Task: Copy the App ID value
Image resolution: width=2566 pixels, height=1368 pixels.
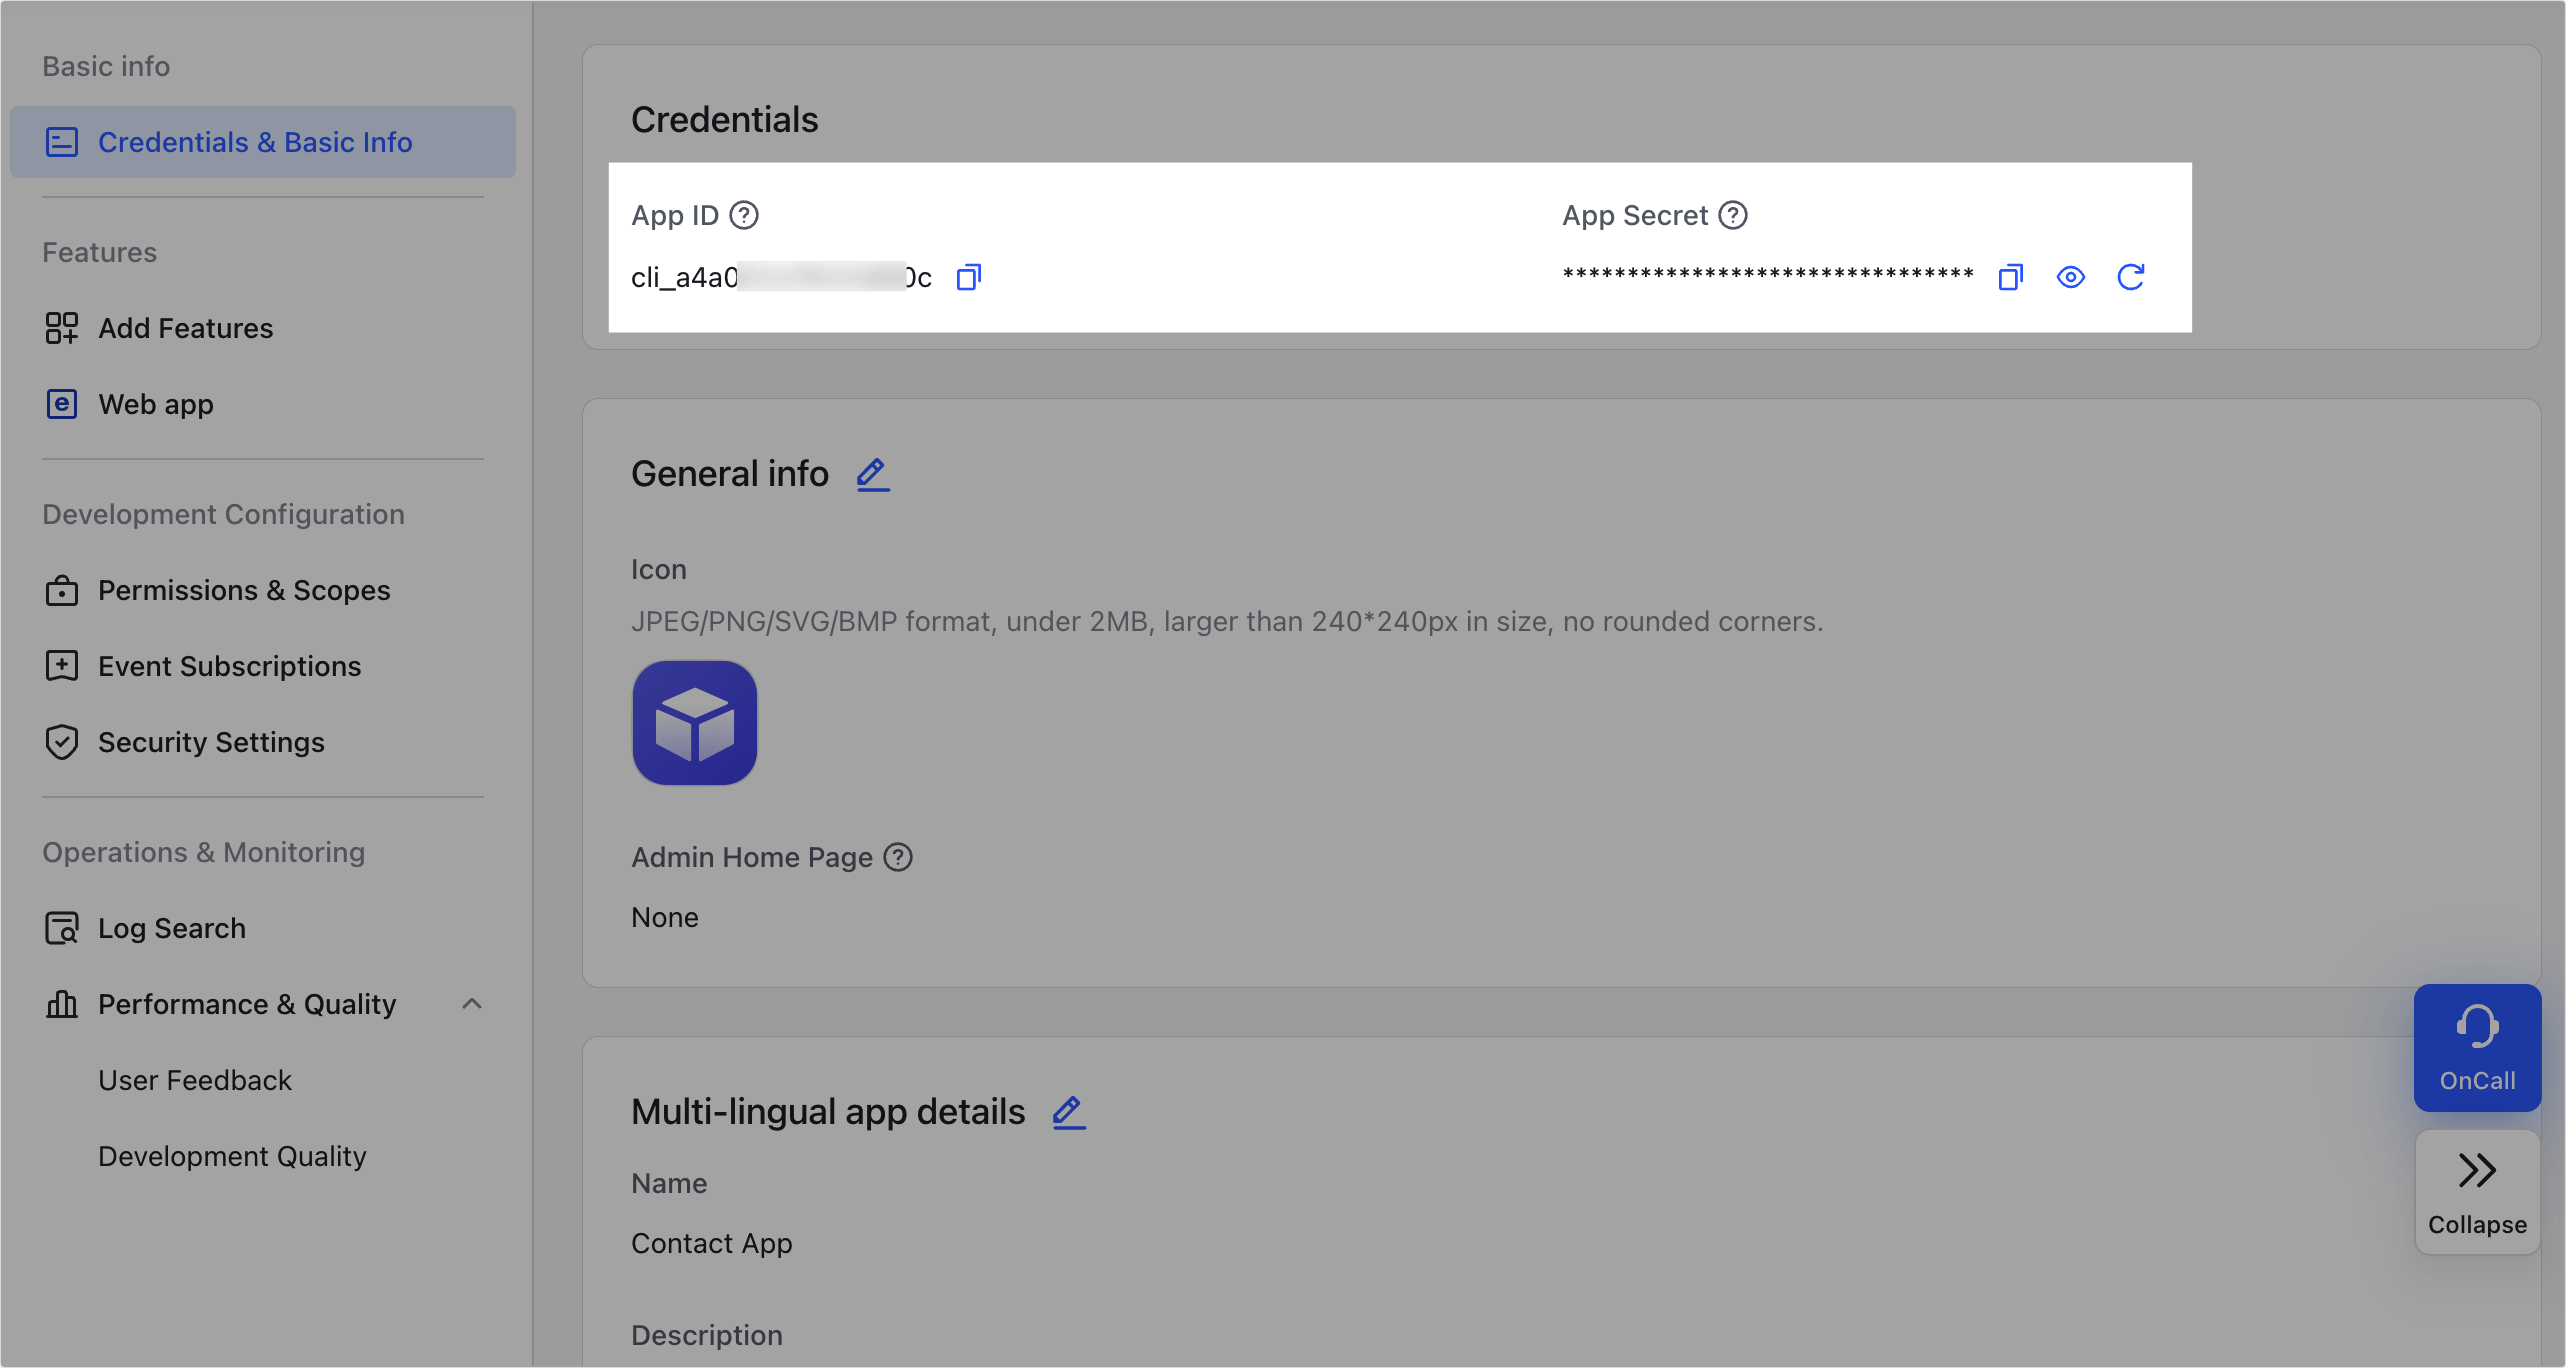Action: [x=969, y=277]
